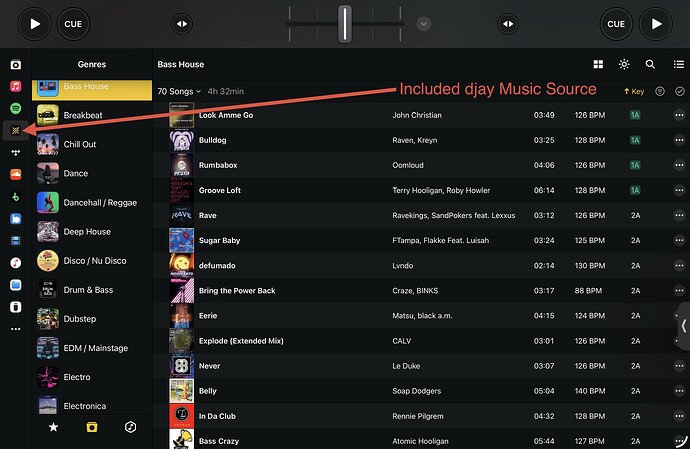Viewport: 690px width, 449px height.
Task: Open more options for Sugar Baby
Action: pos(679,240)
